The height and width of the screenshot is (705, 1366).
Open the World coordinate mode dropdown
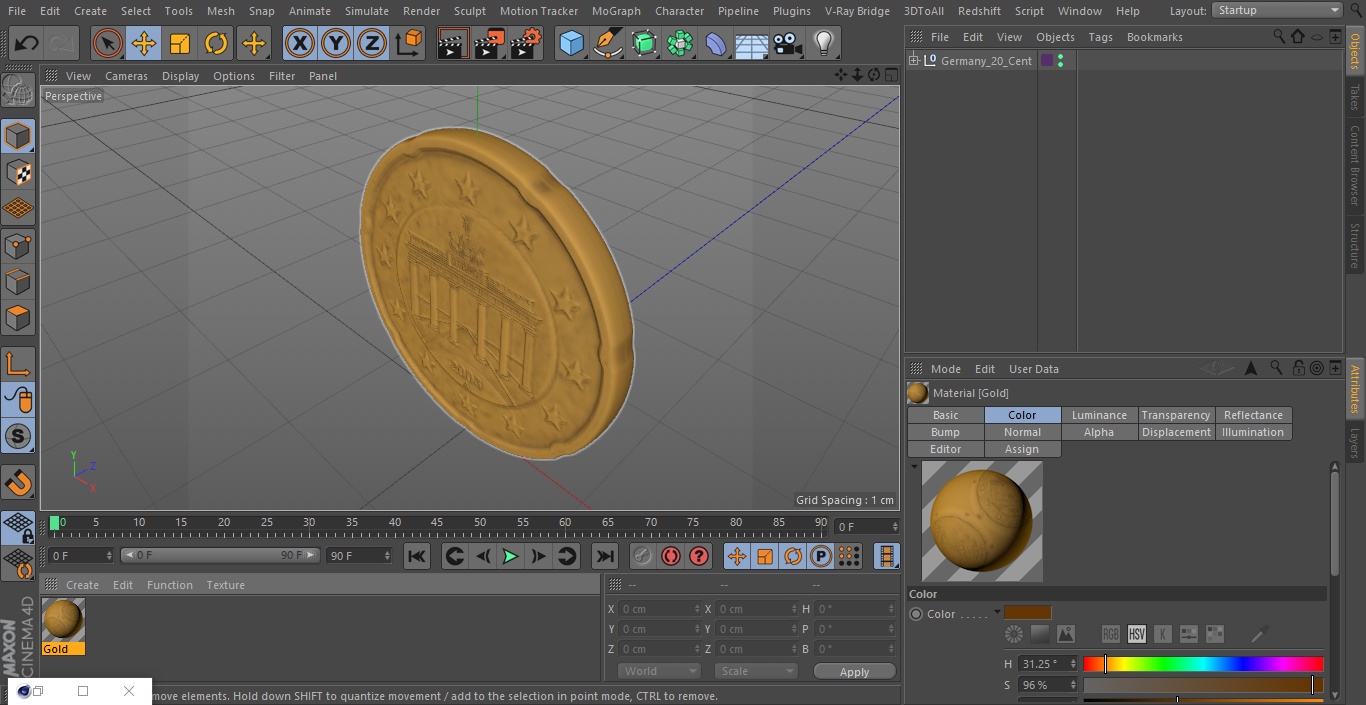coord(658,671)
